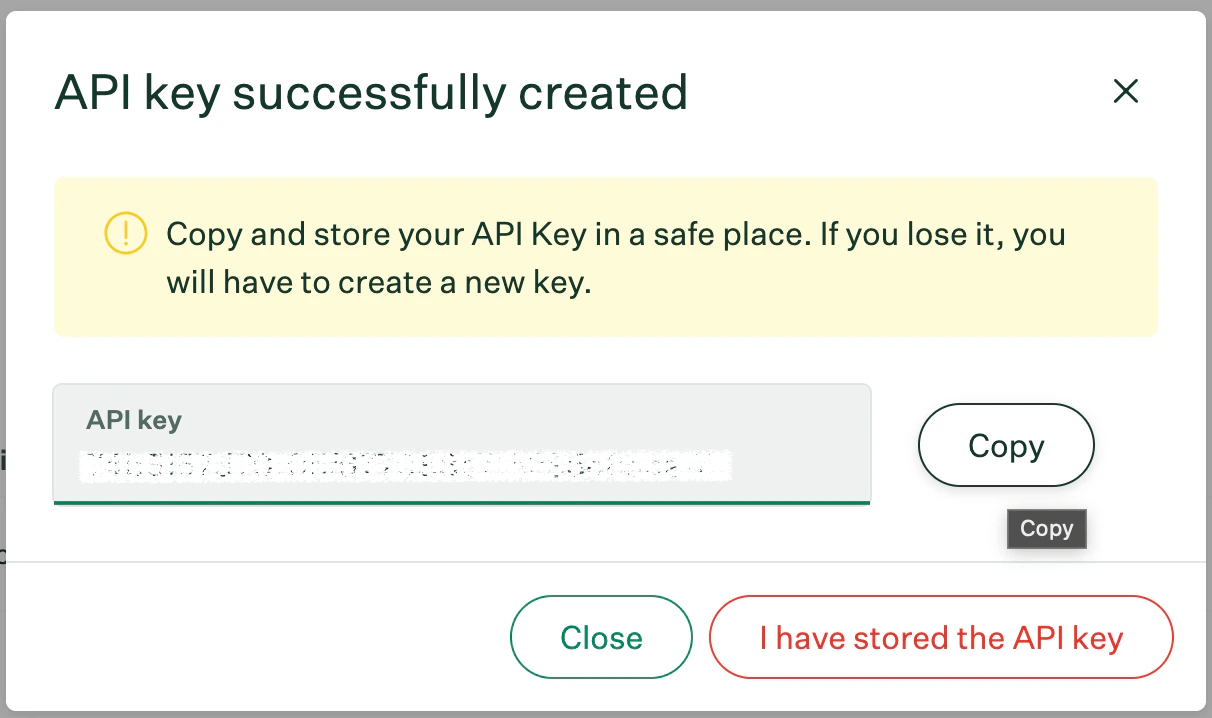The height and width of the screenshot is (718, 1212).
Task: Click the X icon beside the dialog title
Action: click(1126, 91)
